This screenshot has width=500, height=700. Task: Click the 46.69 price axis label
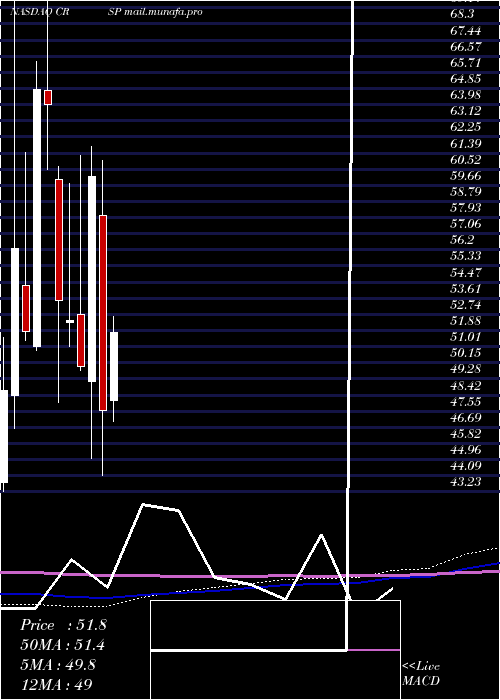[x=466, y=418]
